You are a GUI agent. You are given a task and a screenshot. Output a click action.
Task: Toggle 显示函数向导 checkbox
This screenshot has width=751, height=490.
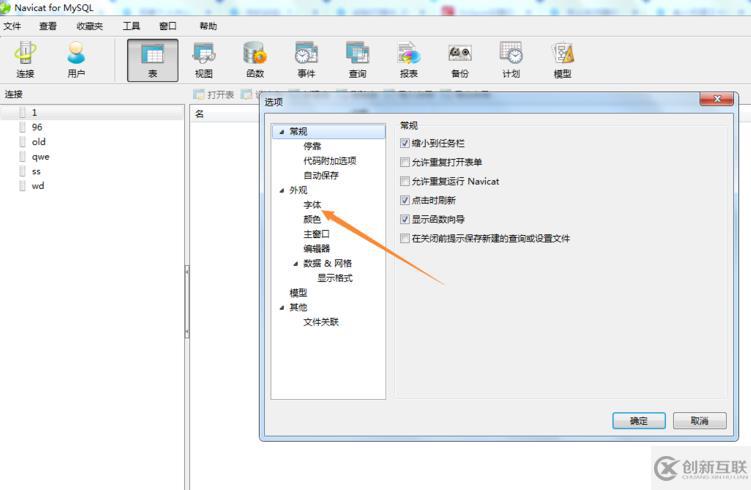click(405, 219)
